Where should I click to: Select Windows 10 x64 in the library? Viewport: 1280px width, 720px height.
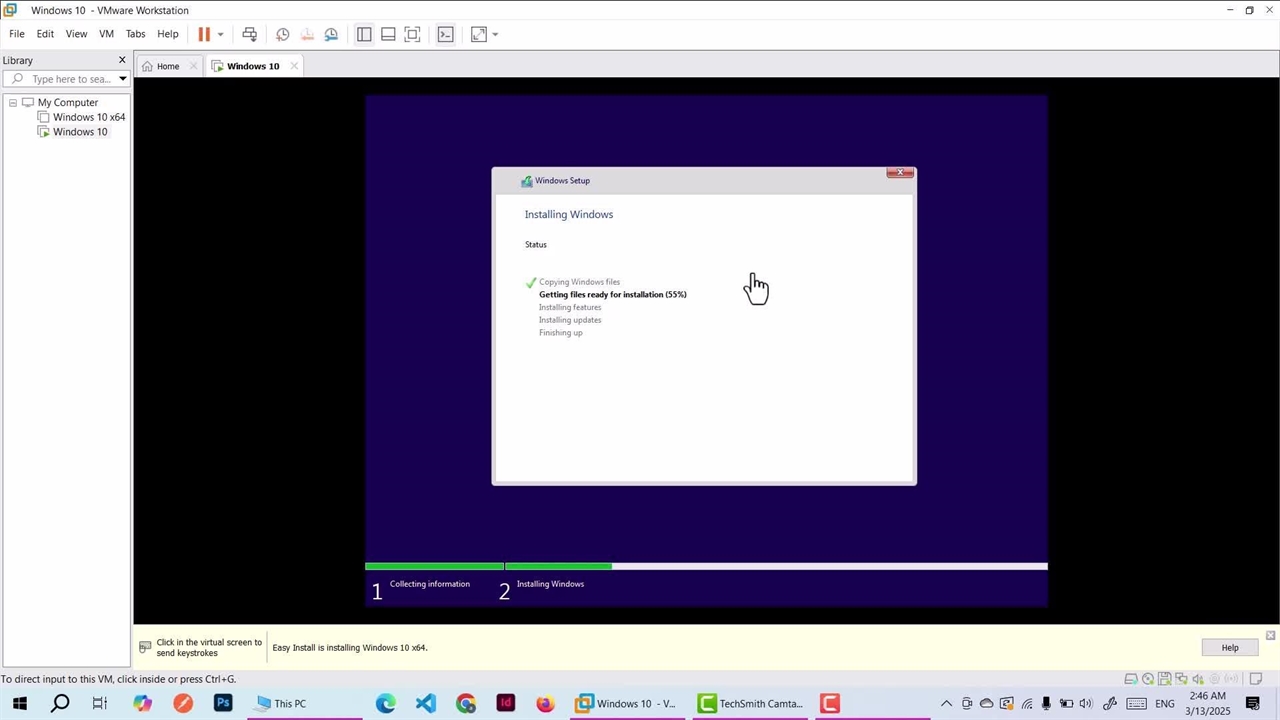[x=88, y=117]
